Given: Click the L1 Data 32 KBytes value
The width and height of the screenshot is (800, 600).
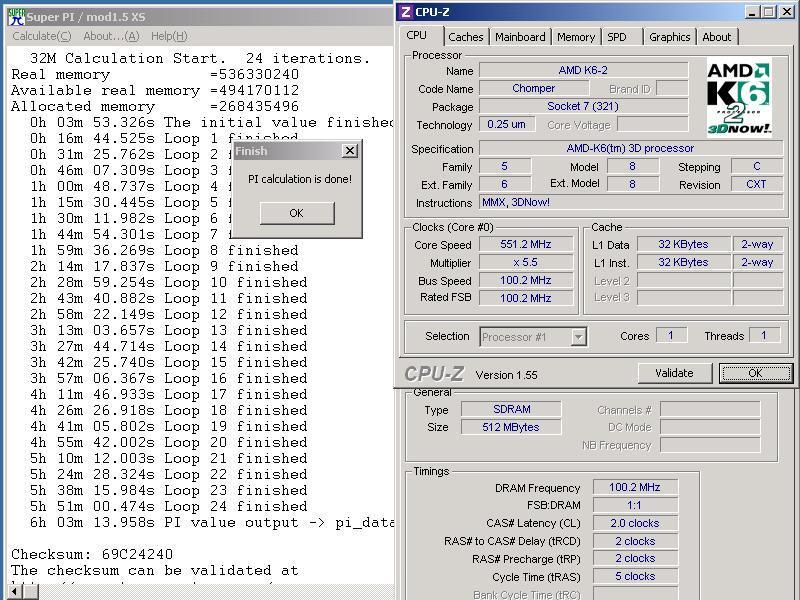Looking at the screenshot, I should [683, 244].
